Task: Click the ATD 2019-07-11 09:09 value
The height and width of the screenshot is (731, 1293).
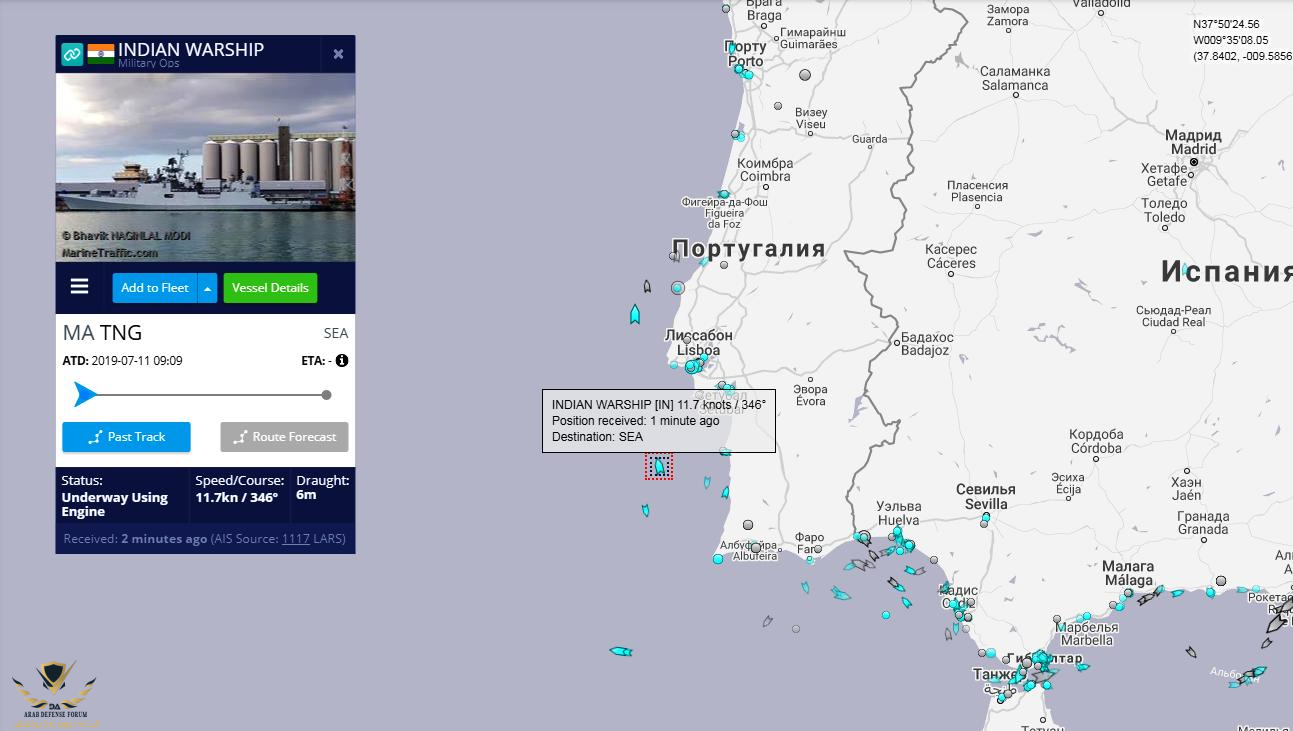Action: (137, 361)
